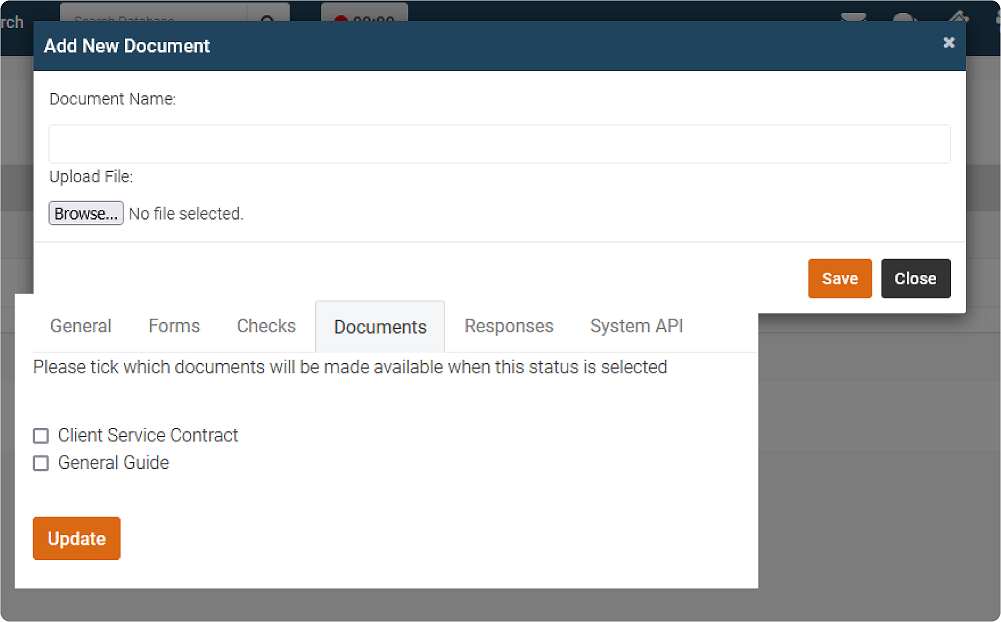
Task: Click the Update button
Action: point(76,538)
